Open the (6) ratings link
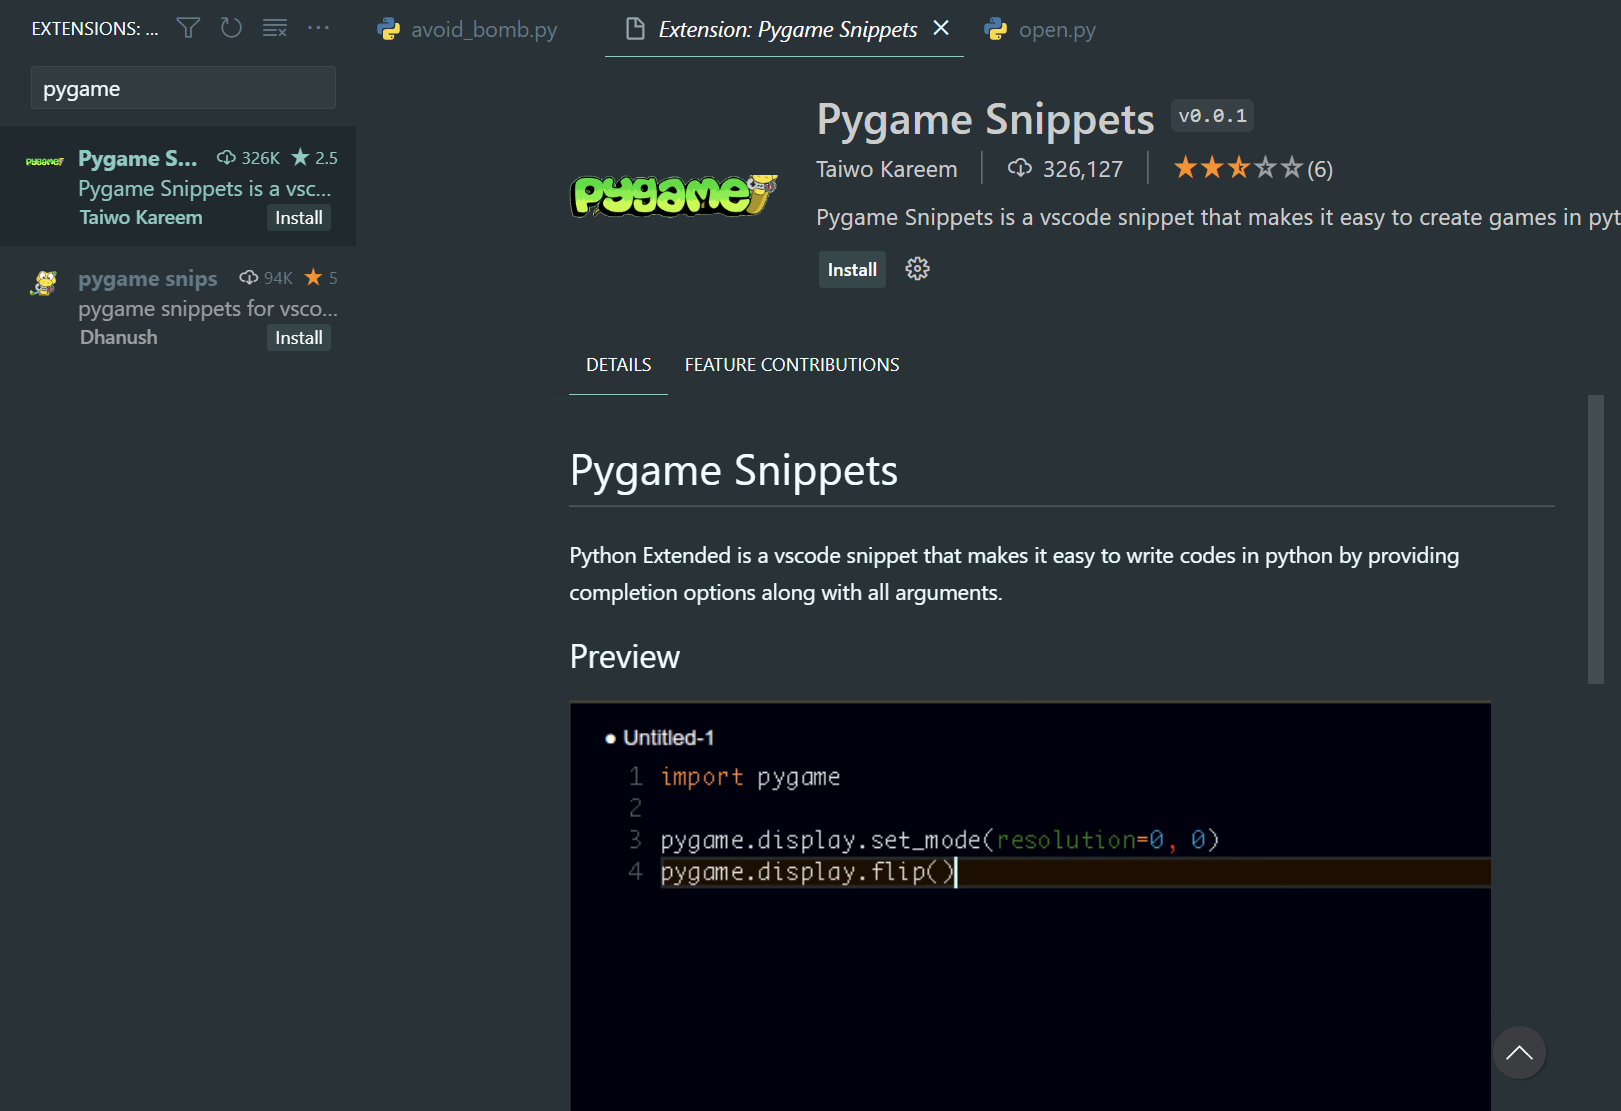The width and height of the screenshot is (1621, 1111). pos(1319,168)
